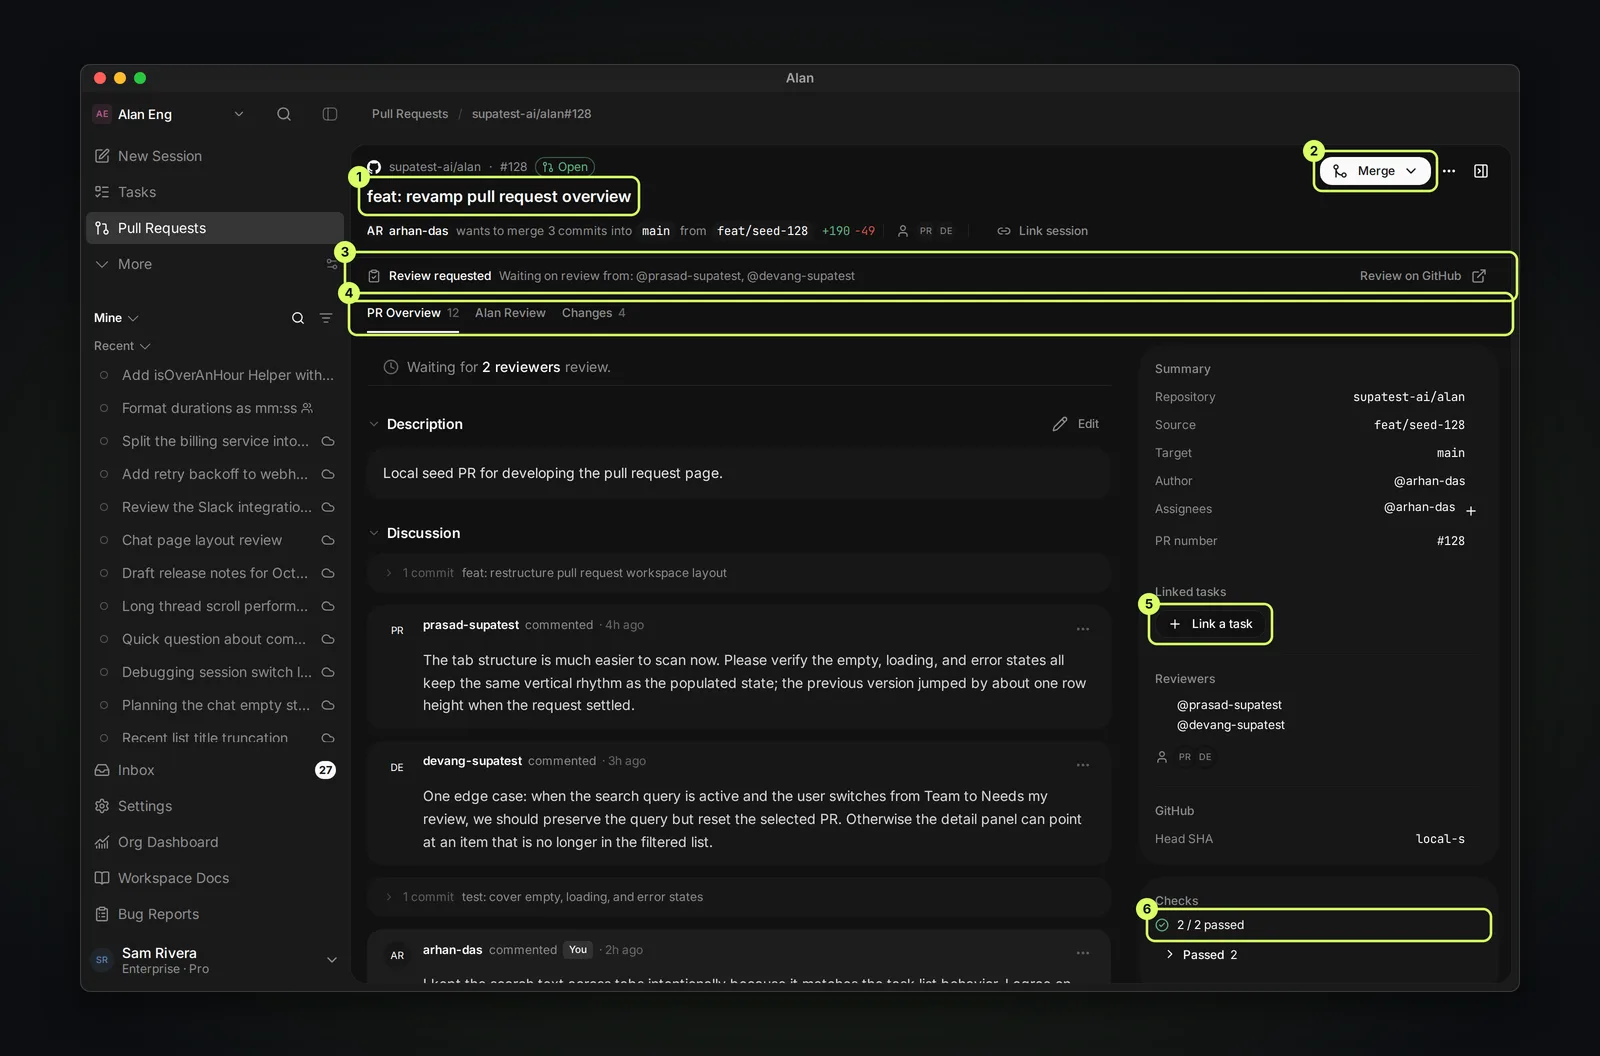Open Workspace Docs book icon
Image resolution: width=1600 pixels, height=1056 pixels.
(x=102, y=878)
